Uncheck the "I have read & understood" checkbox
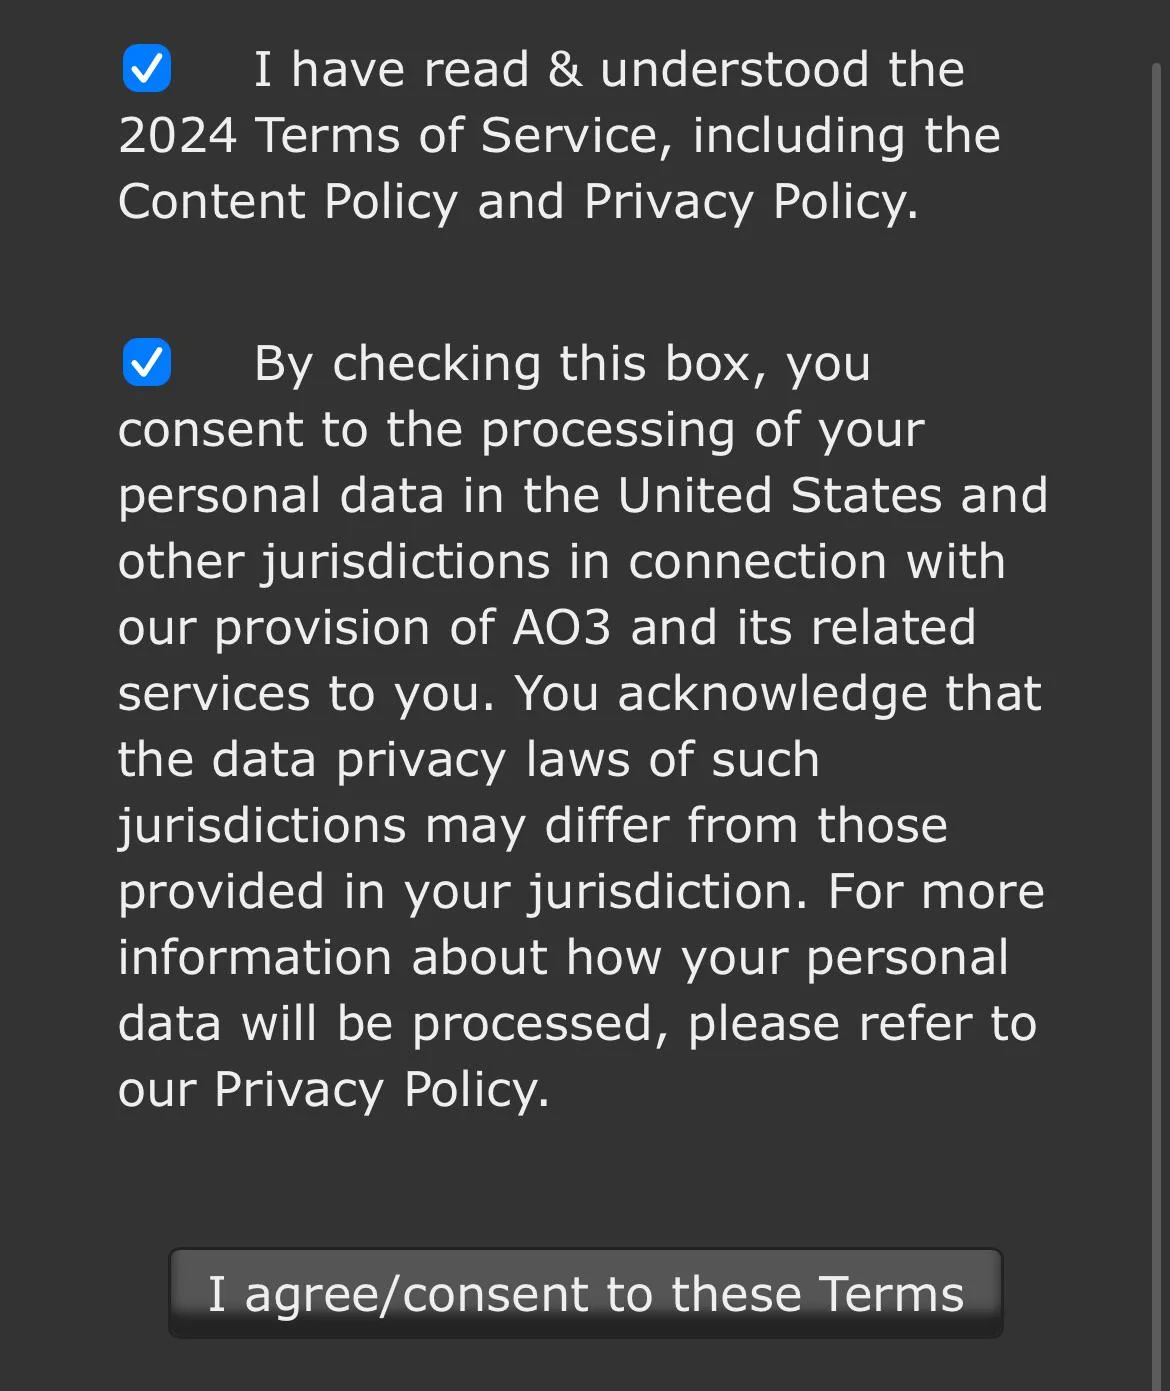Screen dimensions: 1170x1391 coord(146,68)
